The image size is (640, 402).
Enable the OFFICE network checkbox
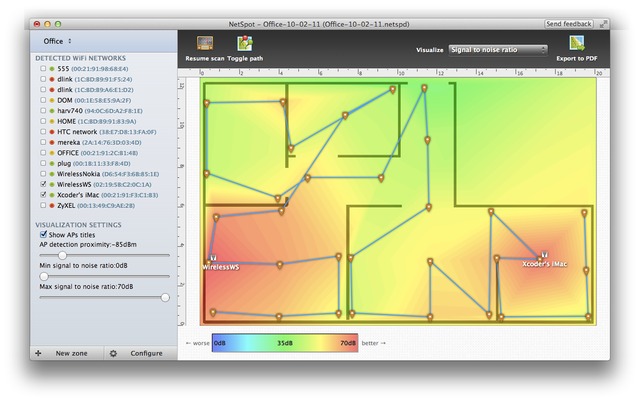(42, 153)
